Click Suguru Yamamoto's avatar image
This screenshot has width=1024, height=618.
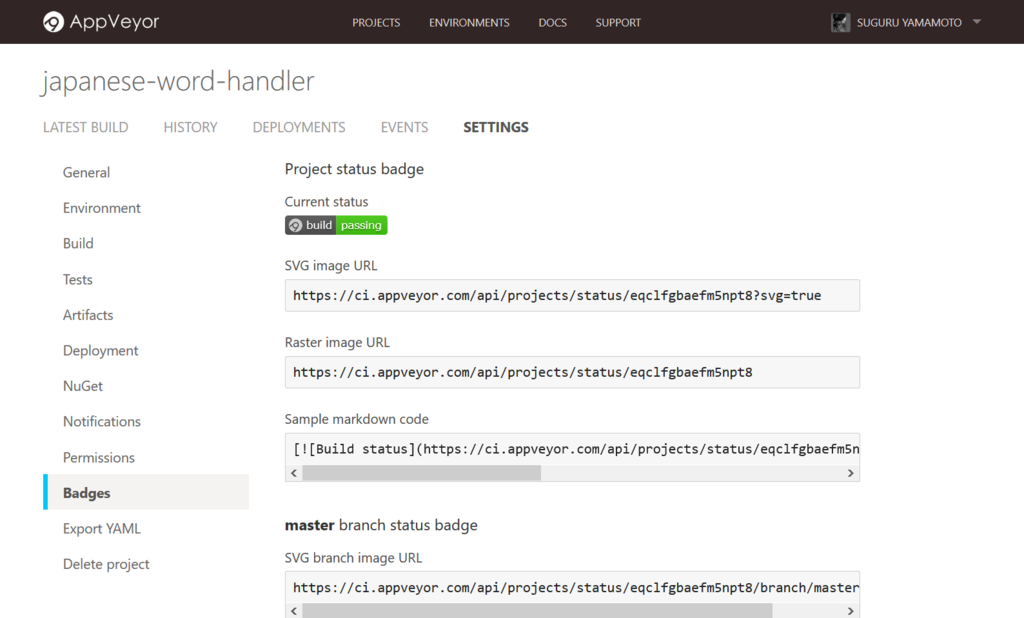(x=841, y=21)
